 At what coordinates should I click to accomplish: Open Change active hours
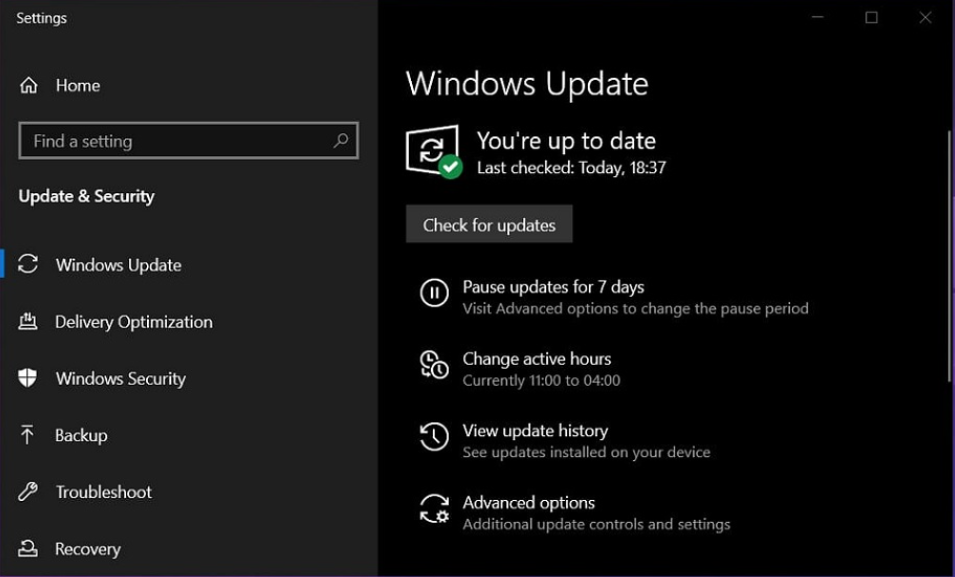pyautogui.click(x=537, y=358)
